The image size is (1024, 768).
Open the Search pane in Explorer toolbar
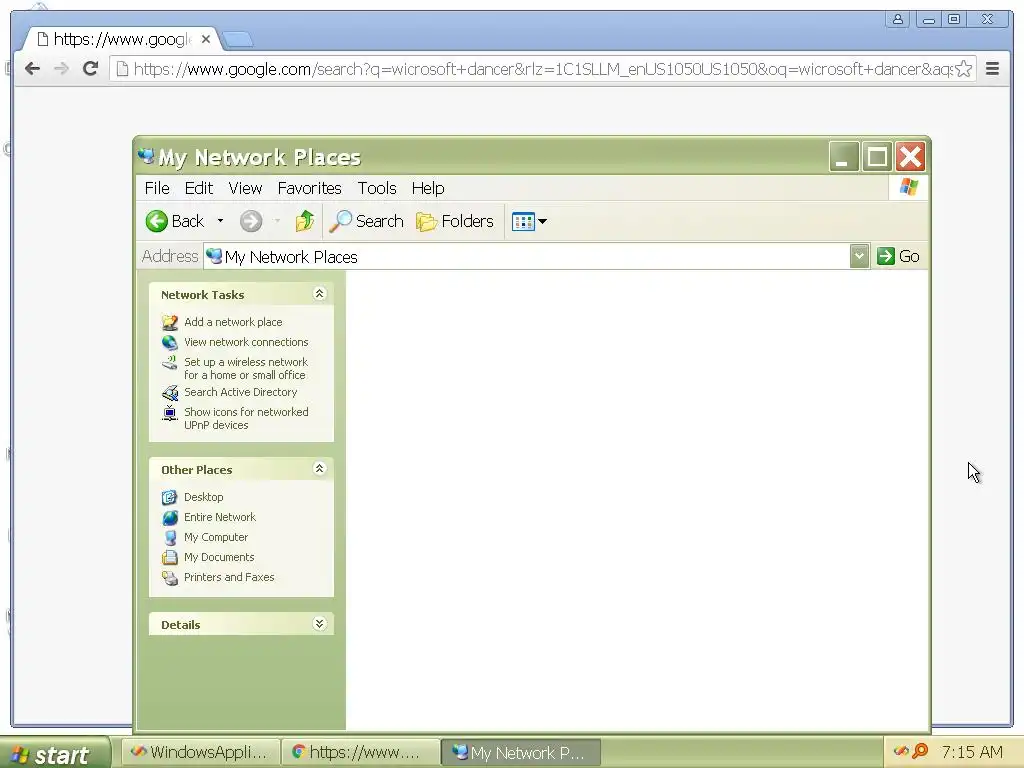click(366, 221)
